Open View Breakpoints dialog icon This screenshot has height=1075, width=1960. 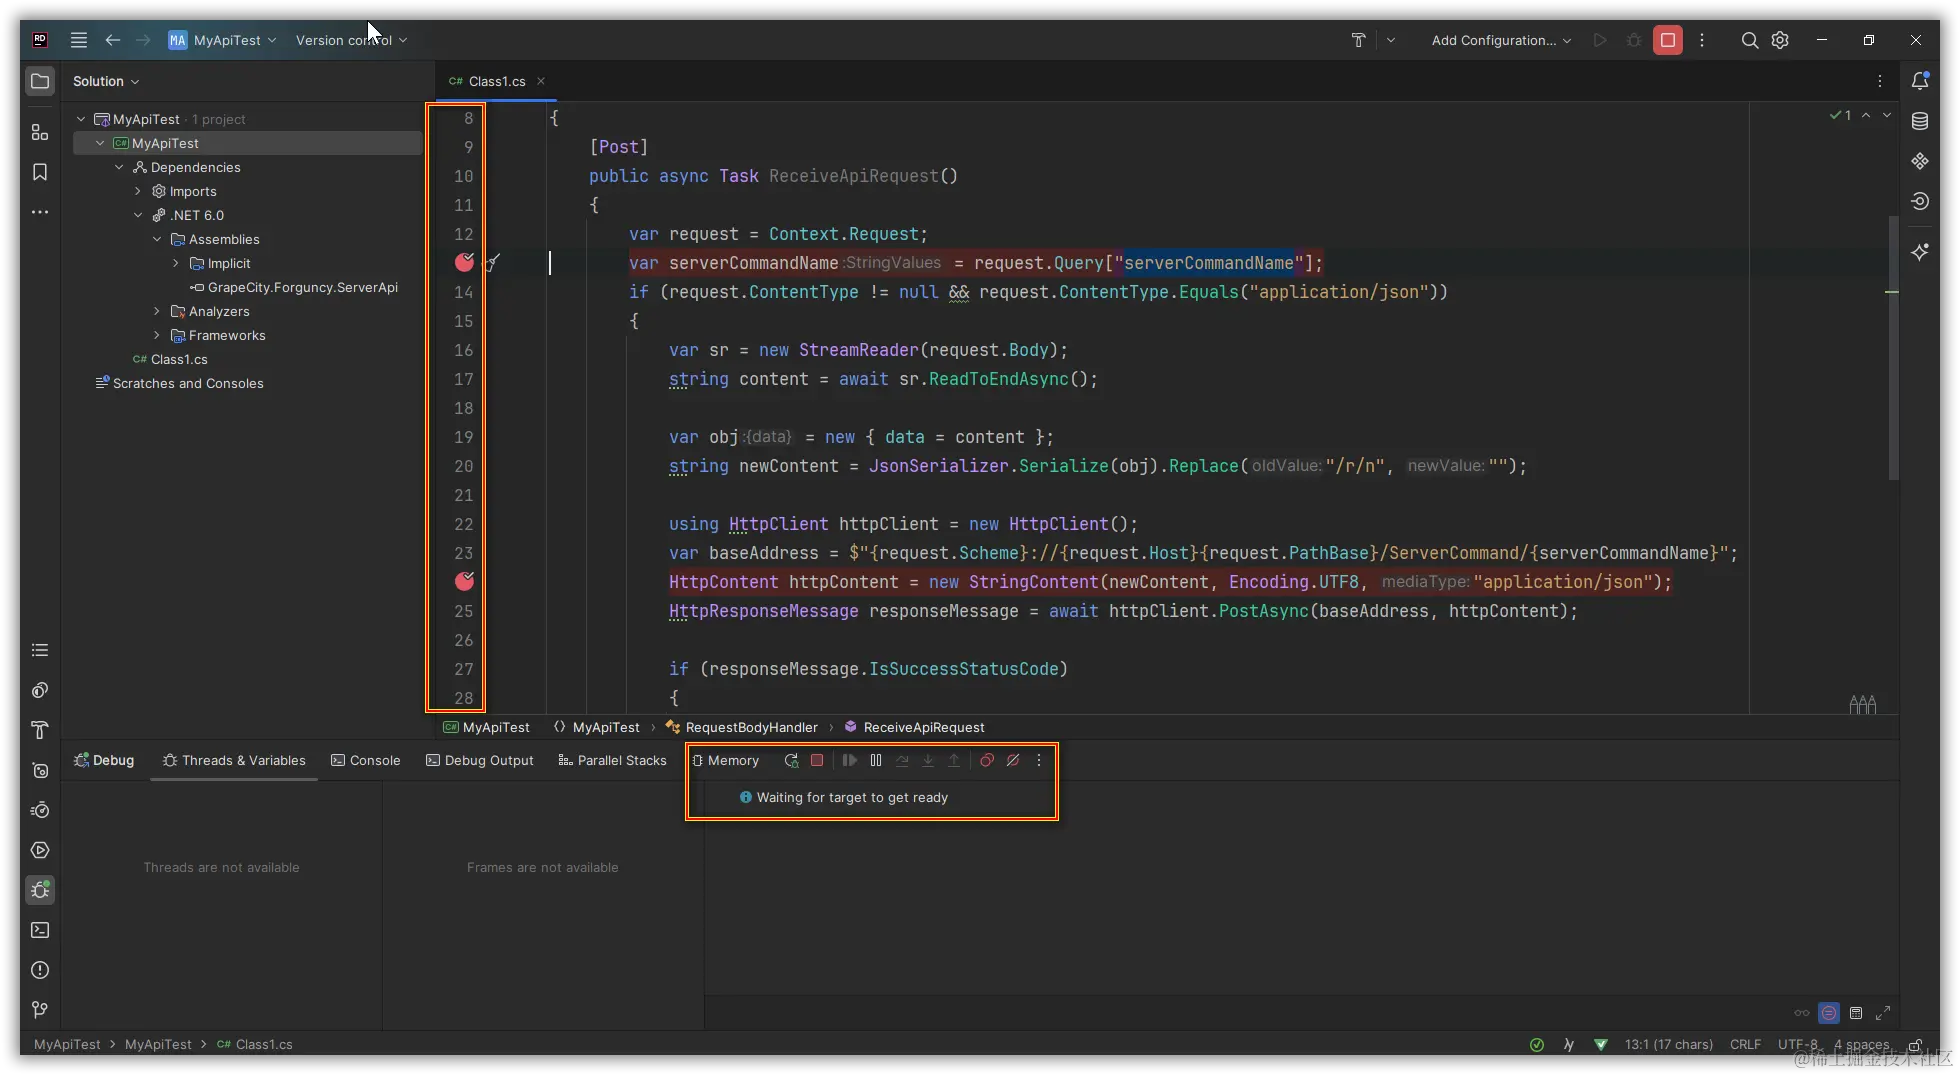(987, 761)
